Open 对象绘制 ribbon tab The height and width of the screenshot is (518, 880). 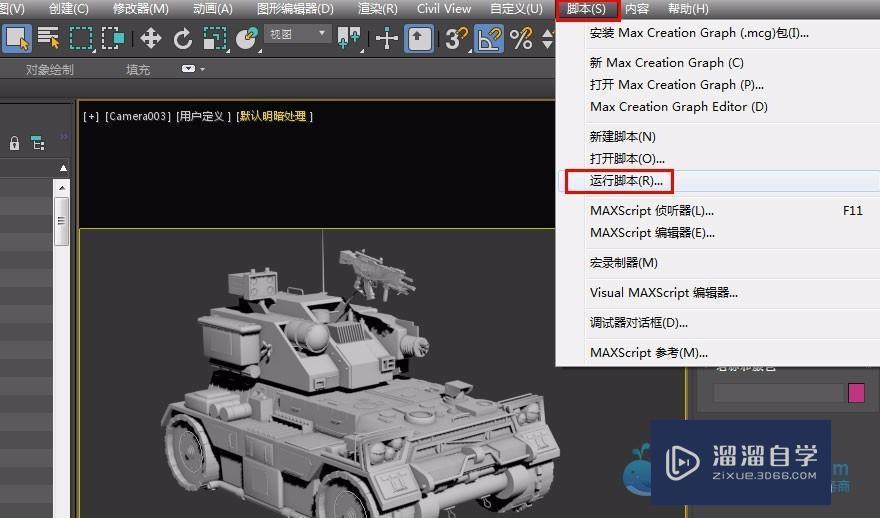click(x=49, y=70)
